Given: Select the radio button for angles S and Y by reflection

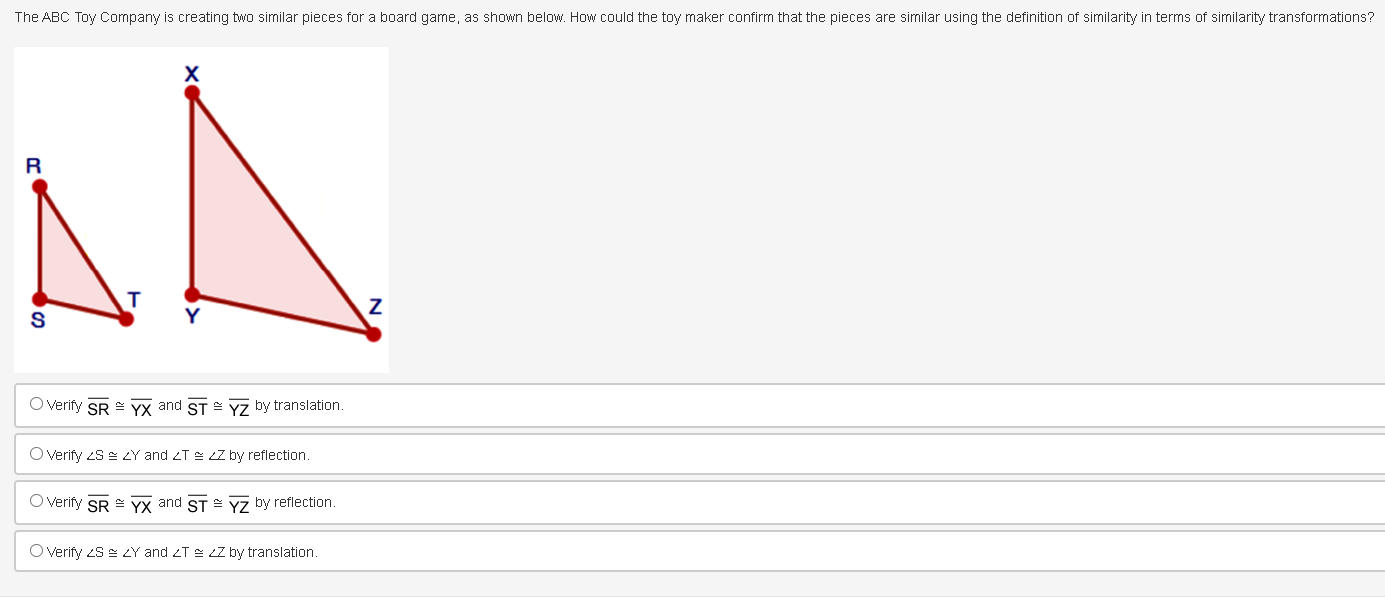Looking at the screenshot, I should click(x=36, y=453).
